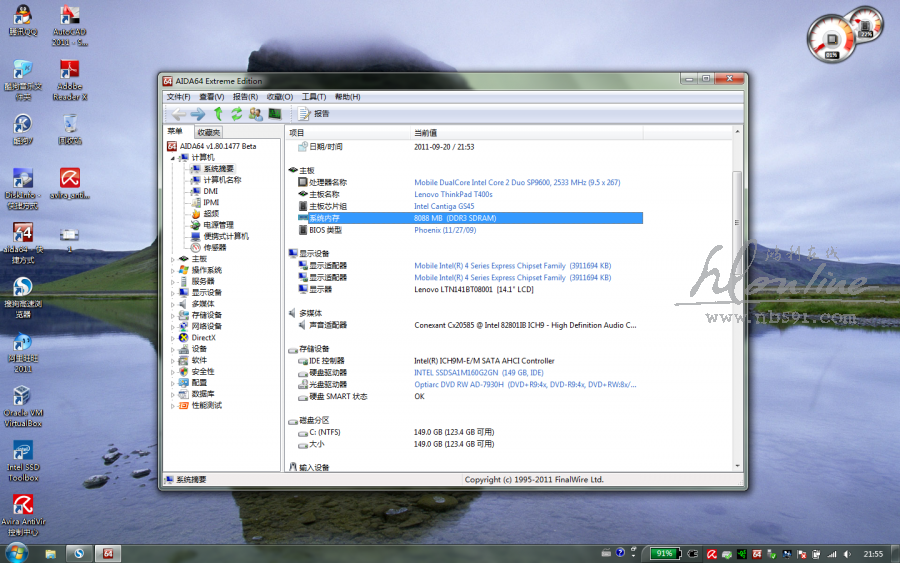Click the Mobile DualCore processor link
The width and height of the screenshot is (900, 563).
(x=517, y=183)
